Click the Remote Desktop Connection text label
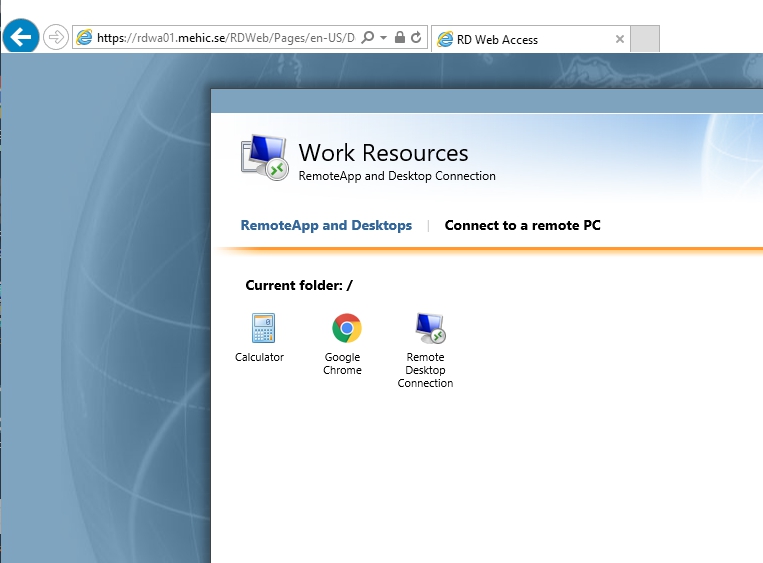 click(425, 370)
